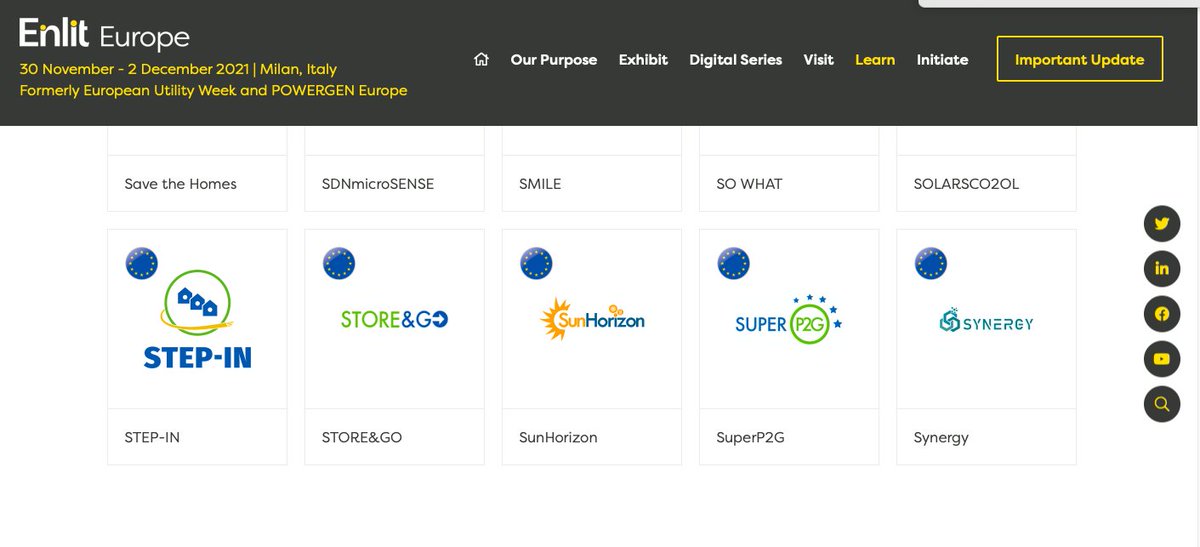Open the Digital Series menu
Image resolution: width=1200 pixels, height=547 pixels.
736,60
